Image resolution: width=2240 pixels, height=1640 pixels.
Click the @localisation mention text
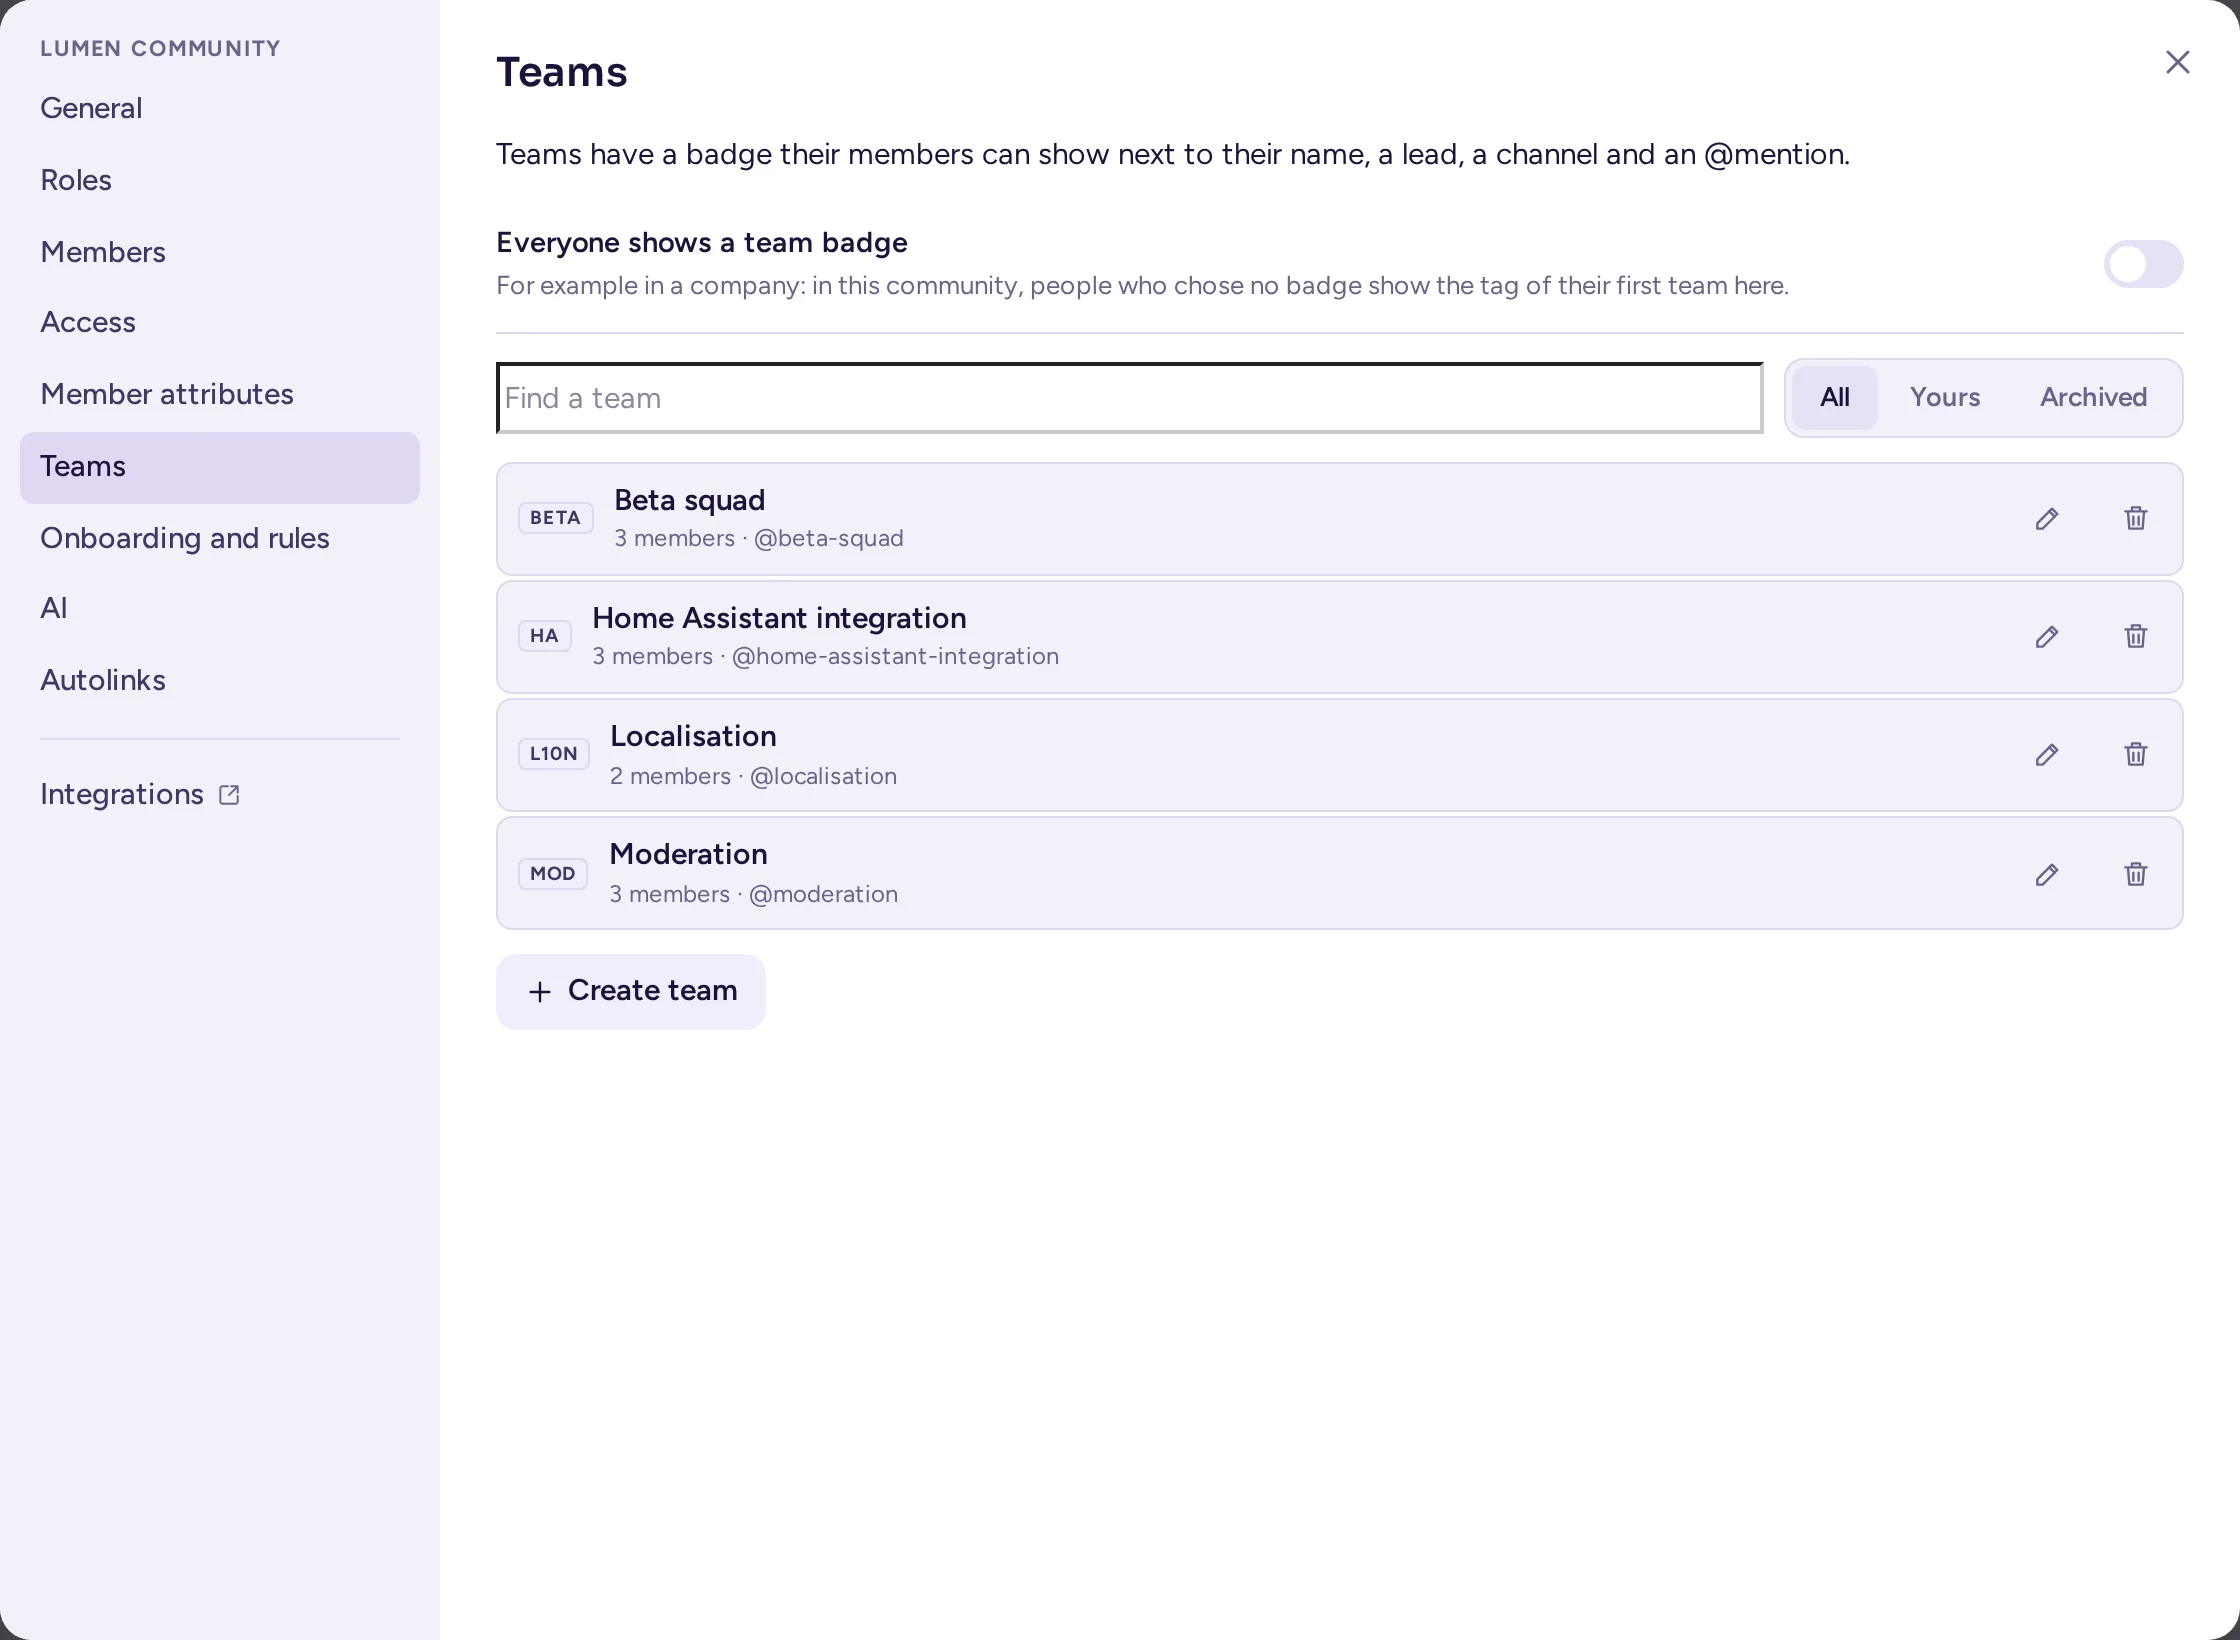pos(823,776)
